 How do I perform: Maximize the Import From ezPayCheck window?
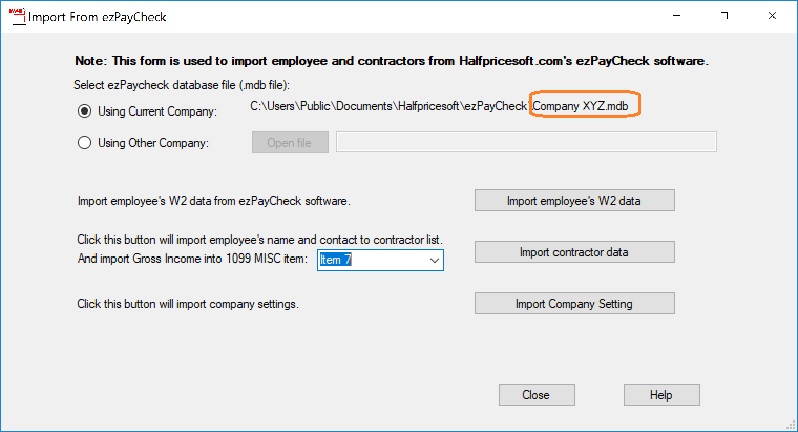(x=721, y=17)
